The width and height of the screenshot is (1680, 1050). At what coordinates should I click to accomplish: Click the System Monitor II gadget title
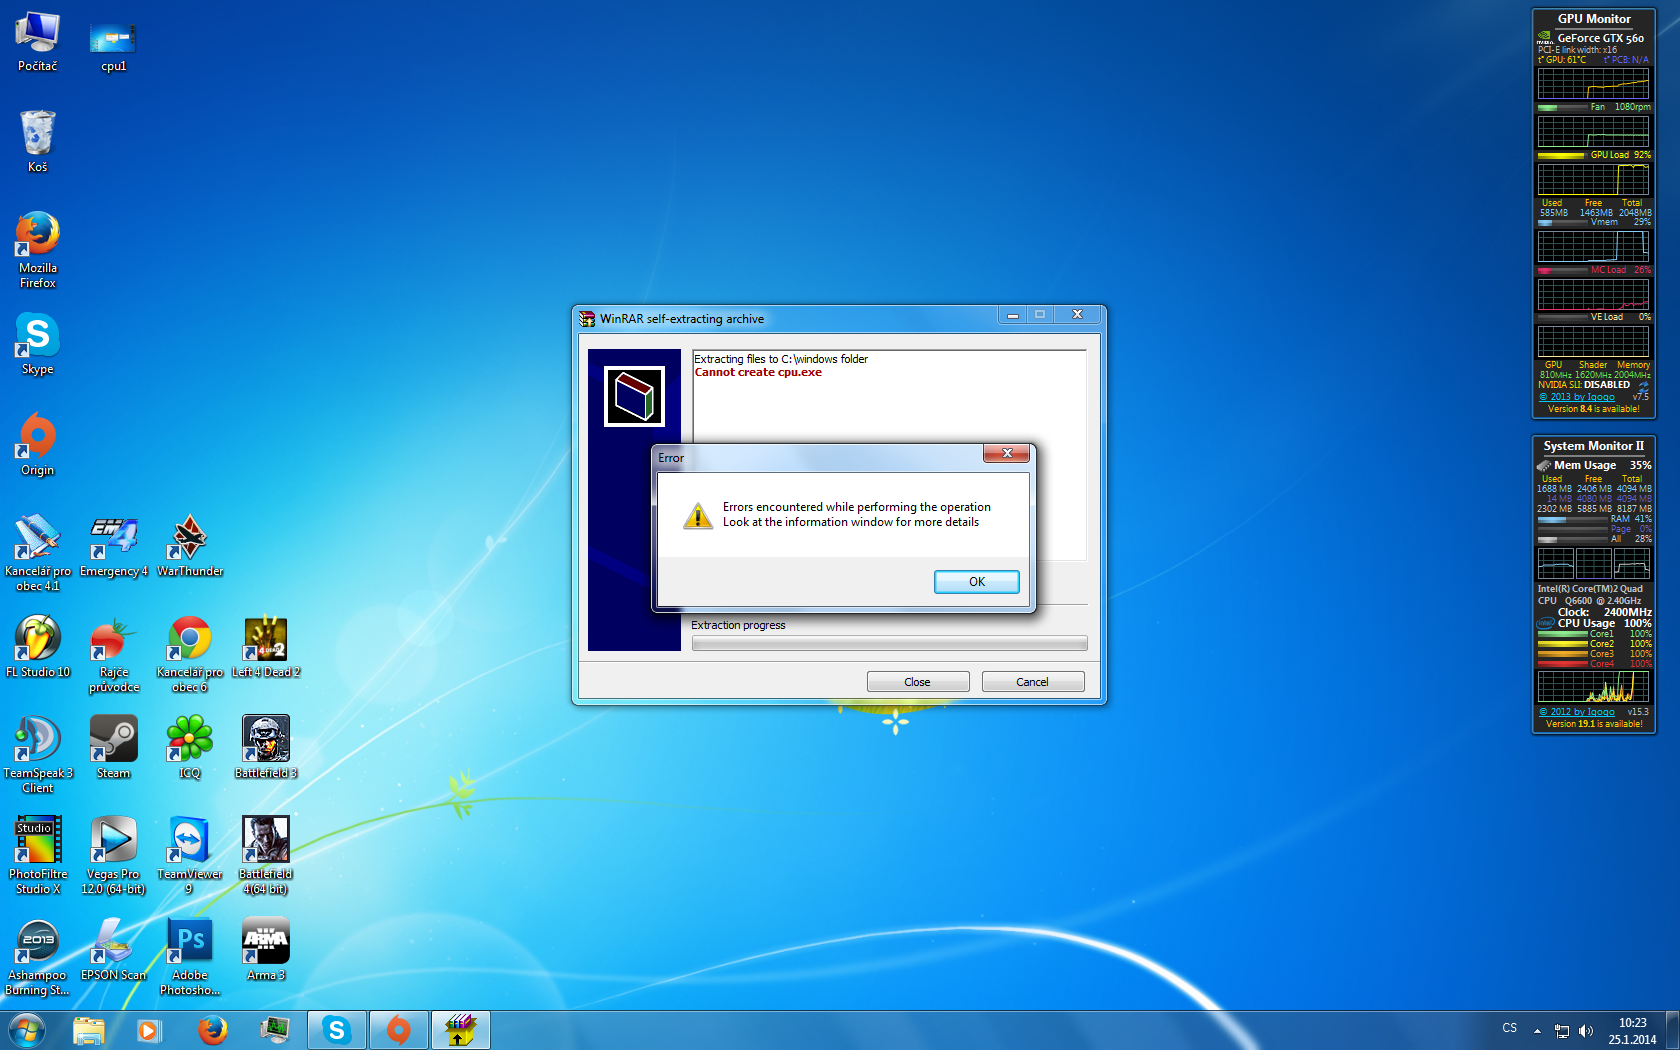1594,446
